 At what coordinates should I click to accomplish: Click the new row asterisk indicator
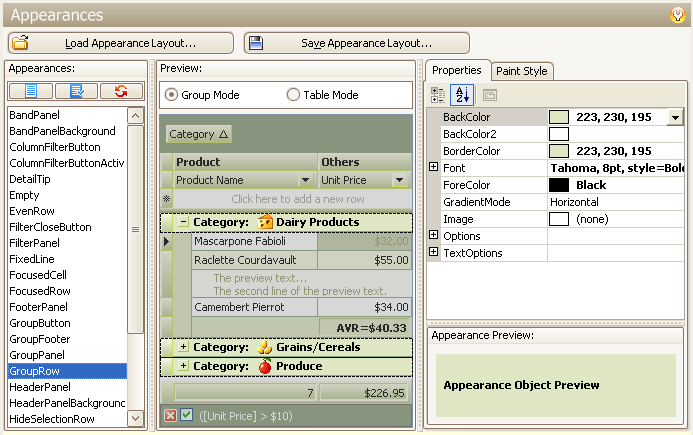(x=167, y=199)
